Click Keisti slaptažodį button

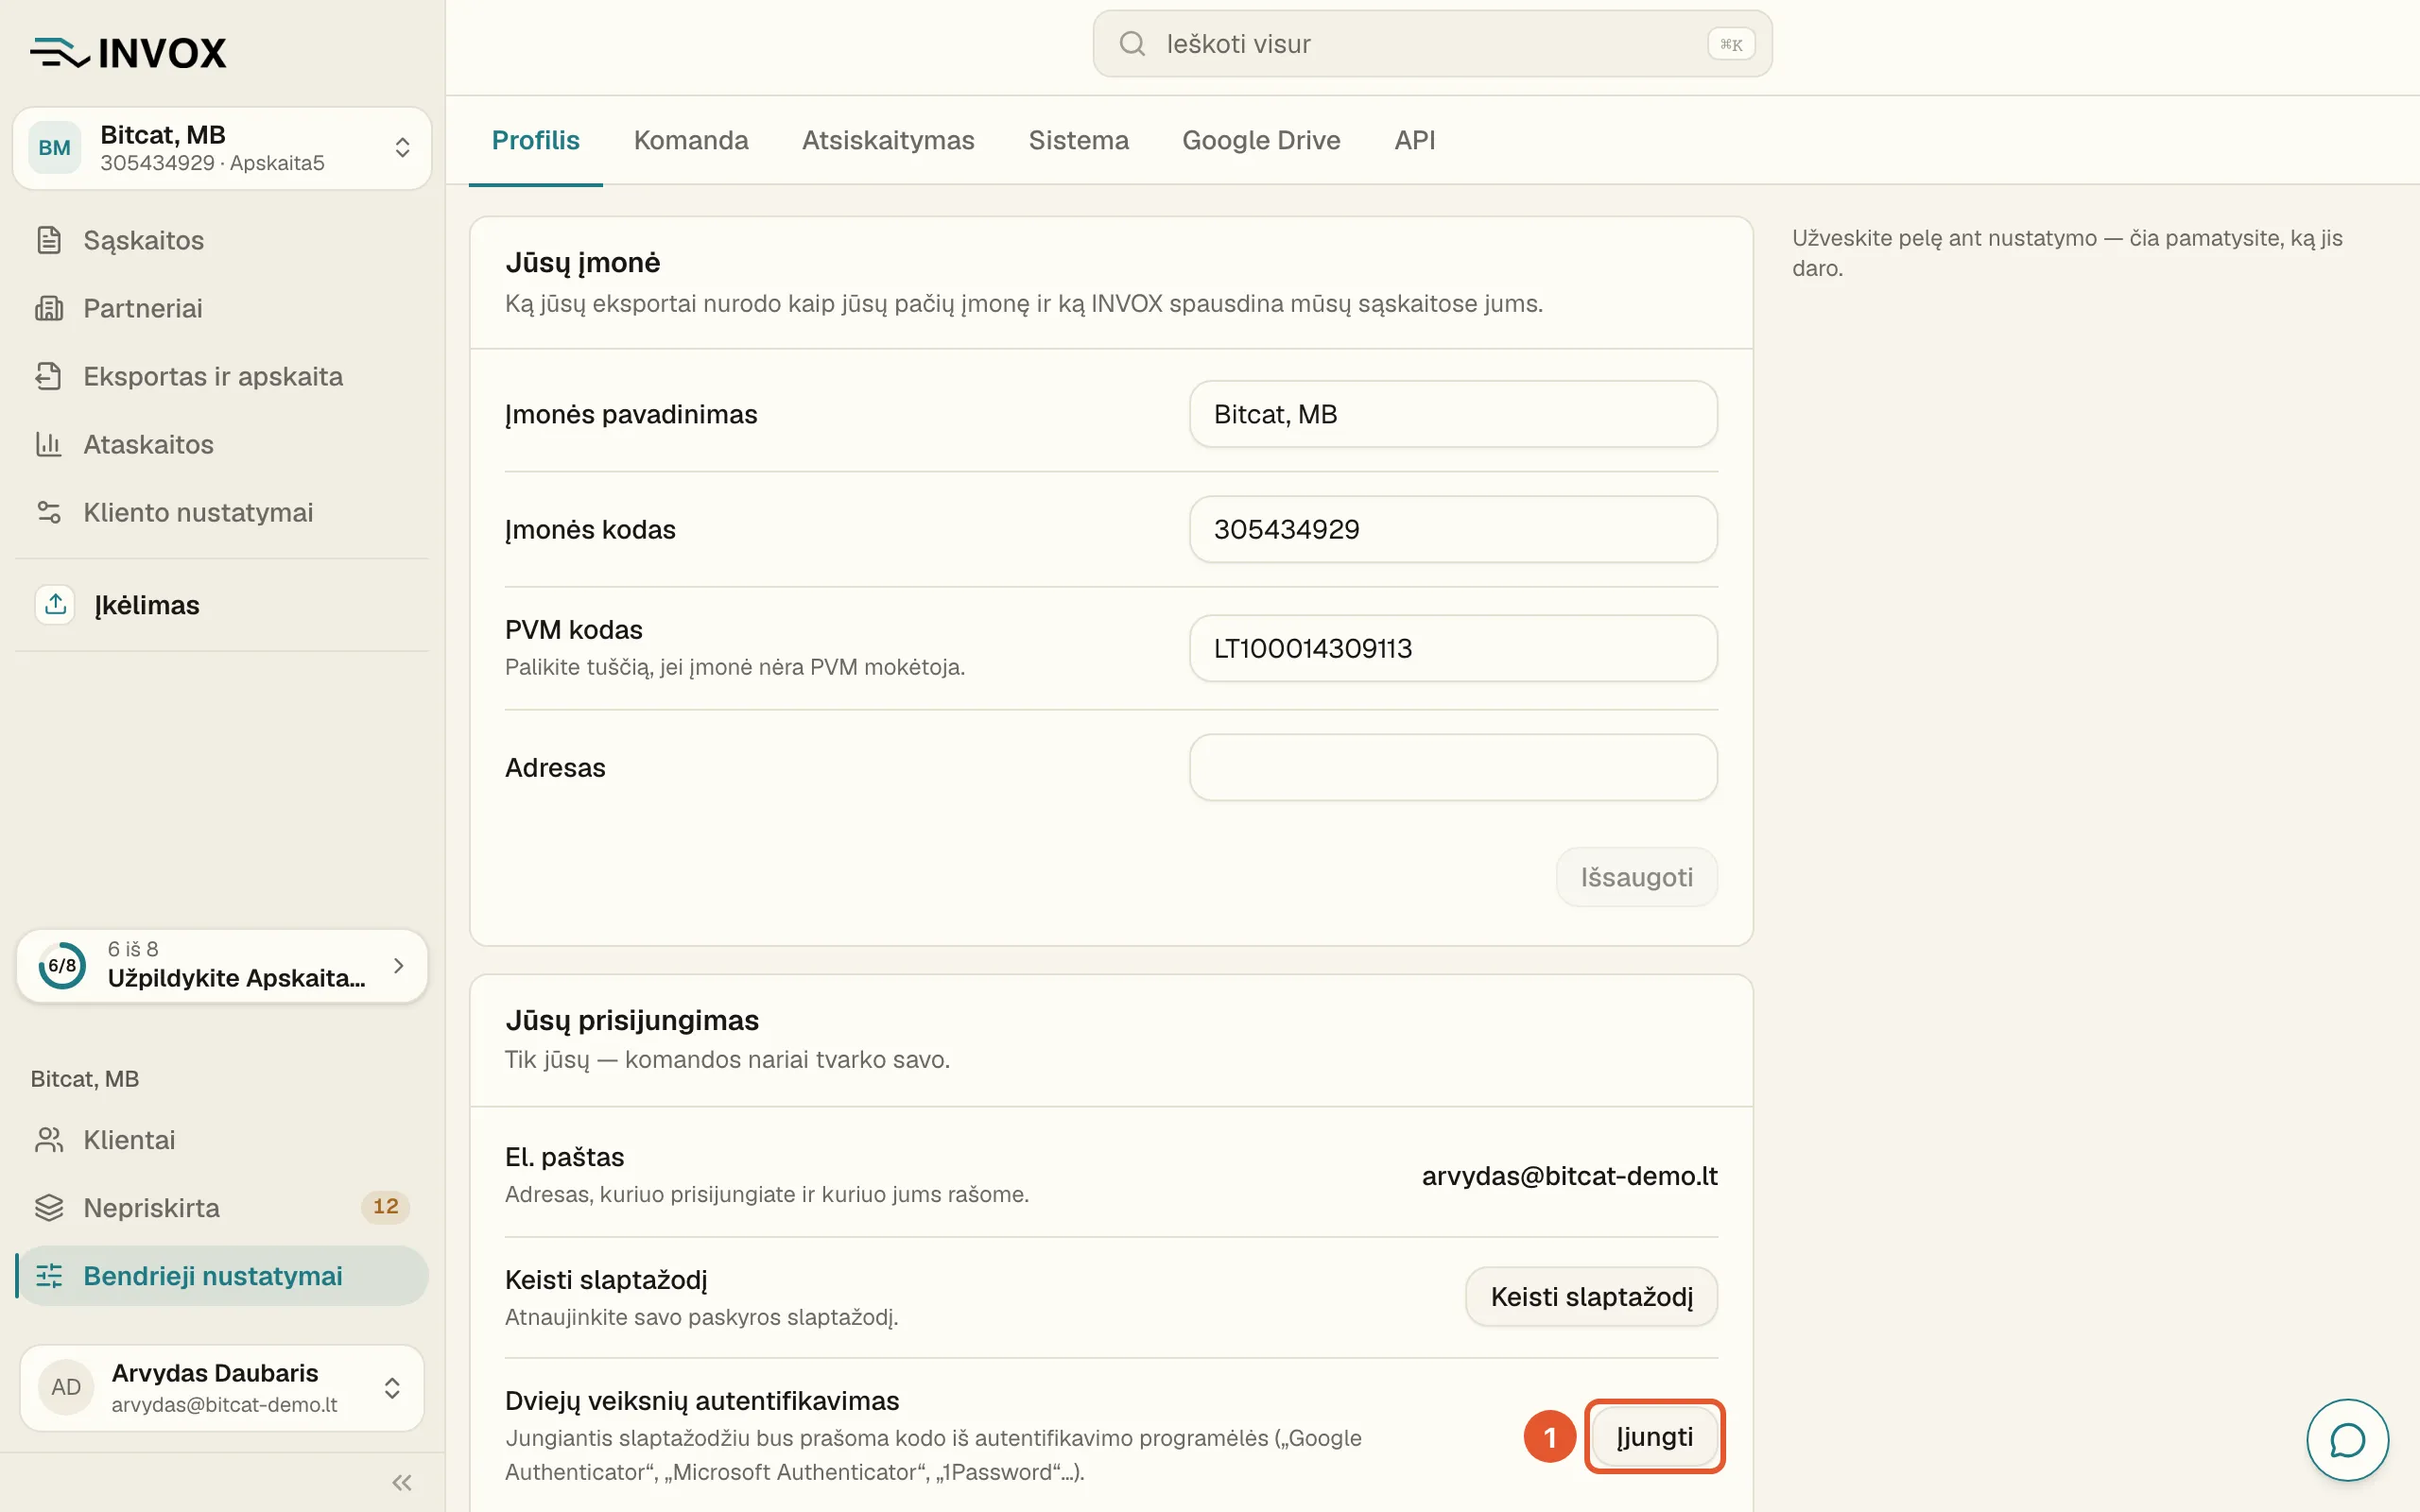coord(1592,1297)
